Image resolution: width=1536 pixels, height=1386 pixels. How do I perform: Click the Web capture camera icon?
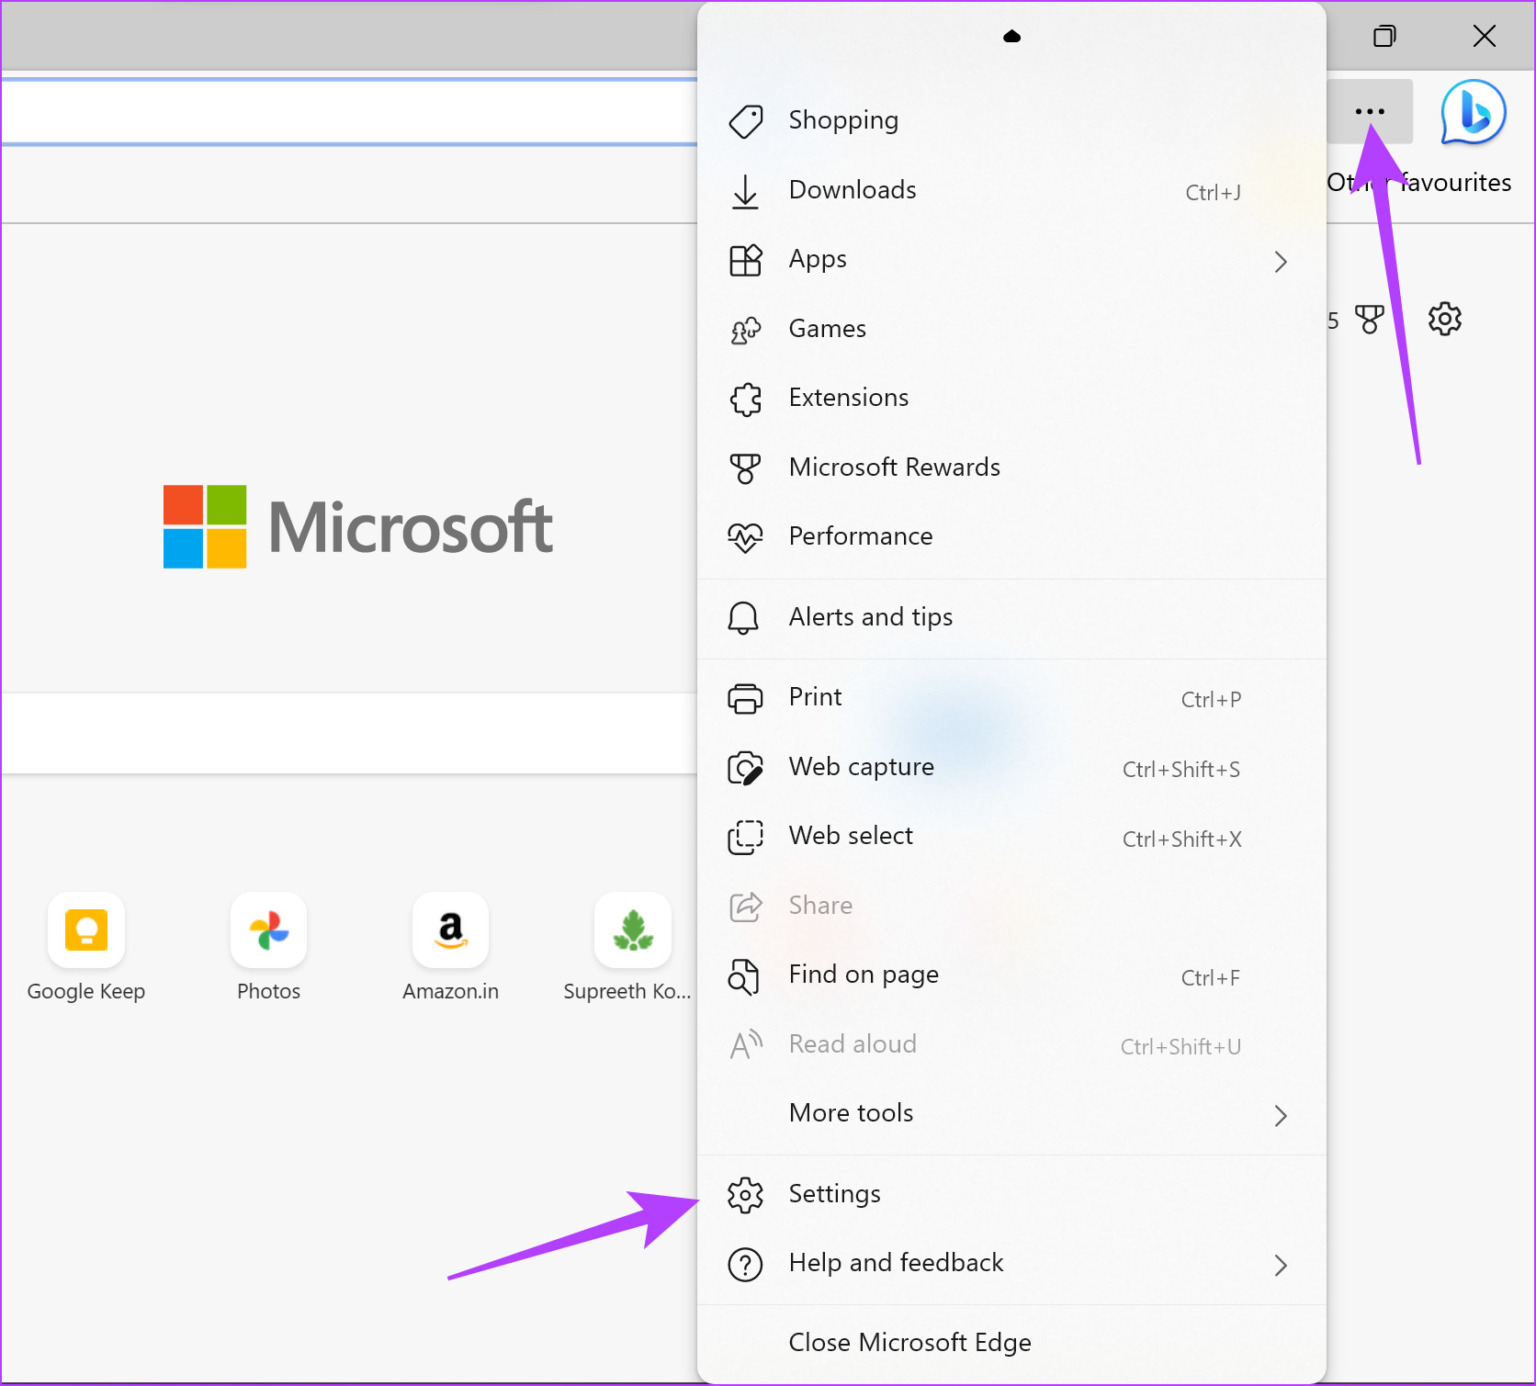(x=745, y=768)
